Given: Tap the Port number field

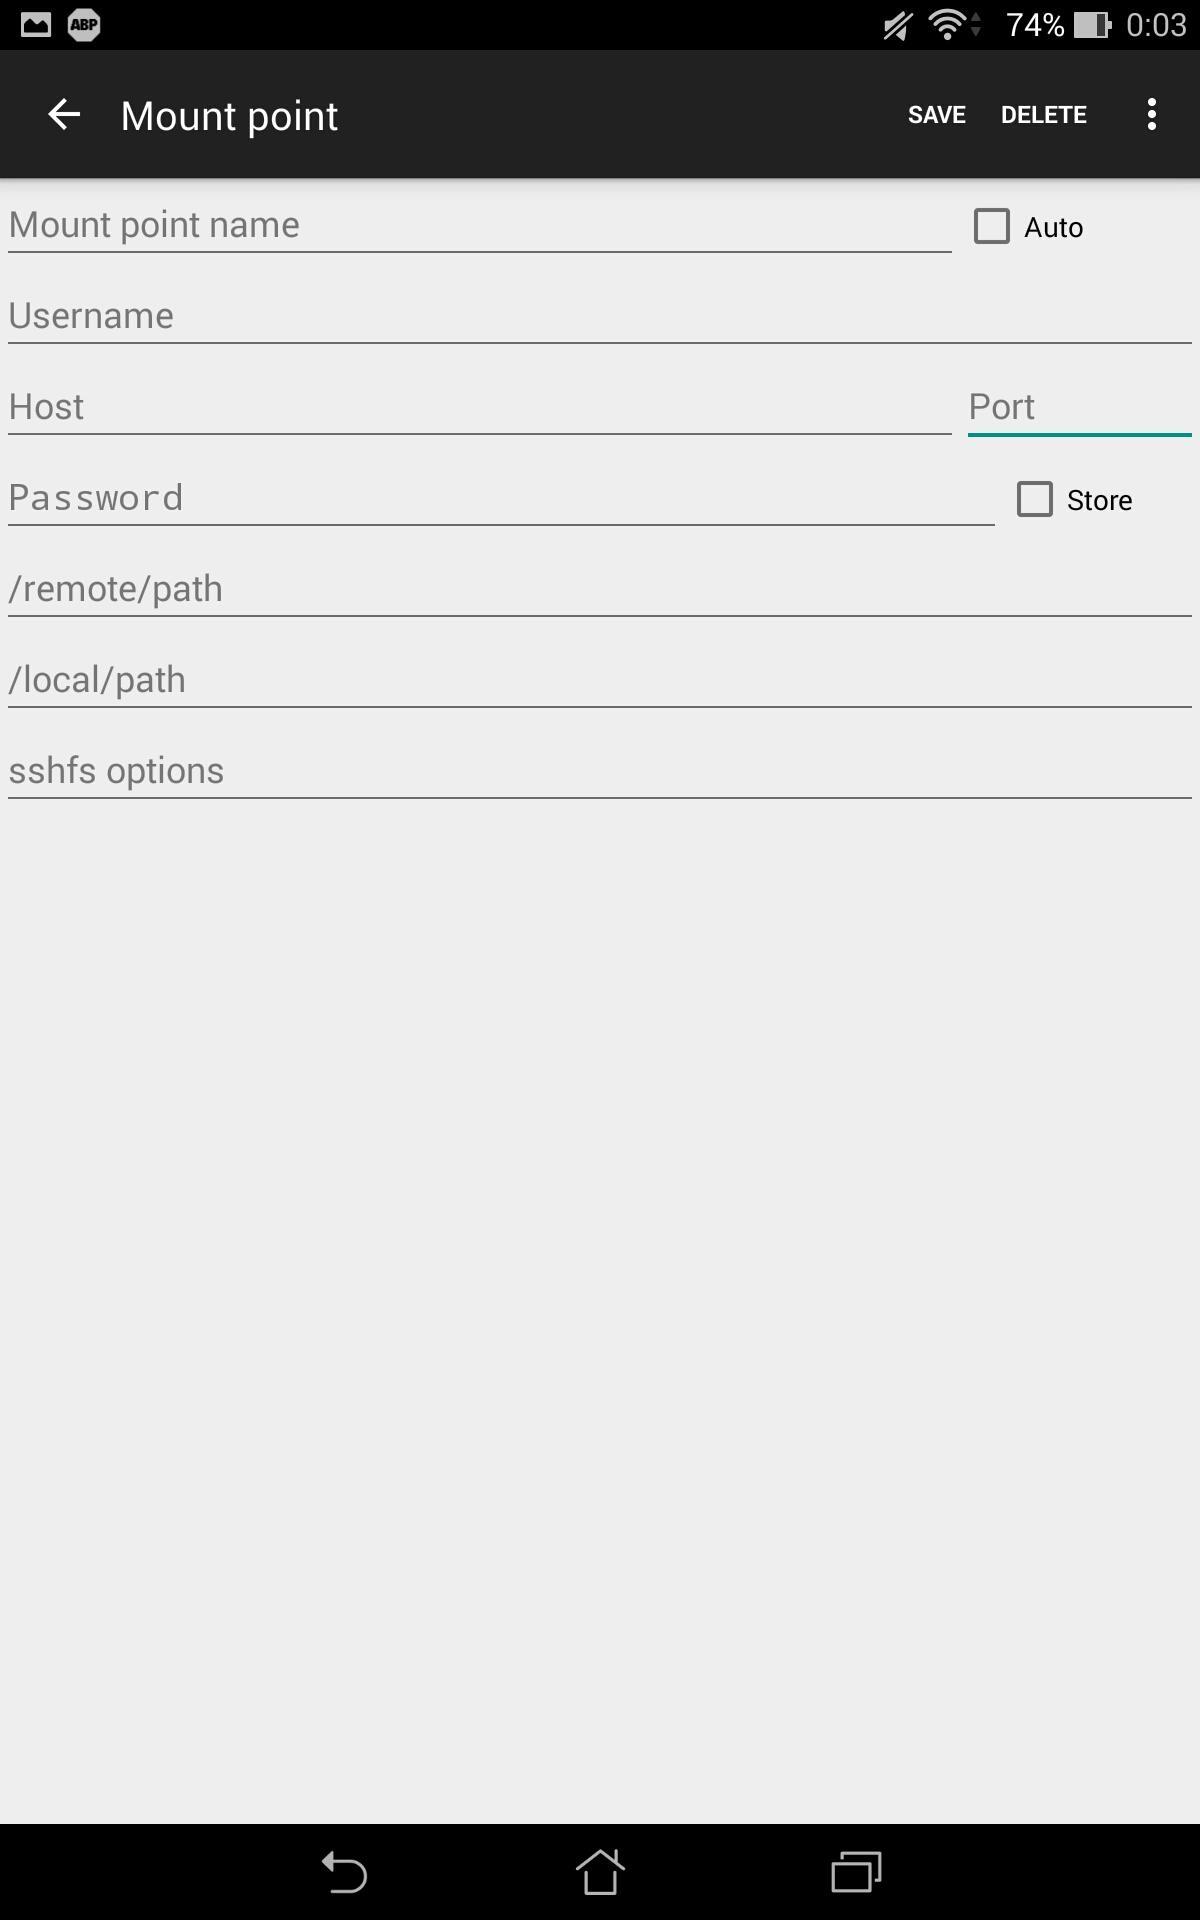Looking at the screenshot, I should click(x=1078, y=407).
